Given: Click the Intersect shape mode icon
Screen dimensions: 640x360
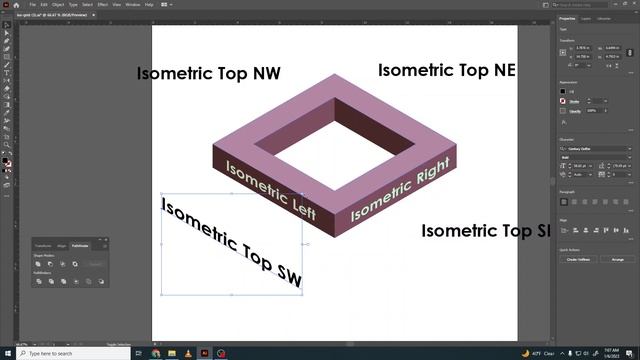Looking at the screenshot, I should click(62, 264).
